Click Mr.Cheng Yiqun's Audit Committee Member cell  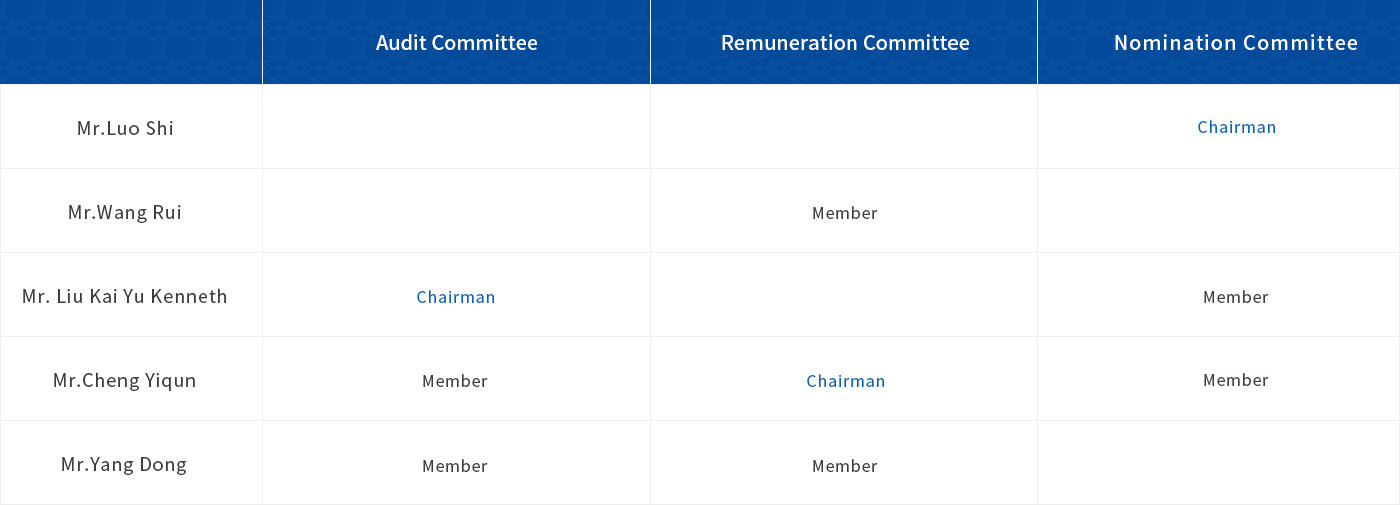(455, 381)
